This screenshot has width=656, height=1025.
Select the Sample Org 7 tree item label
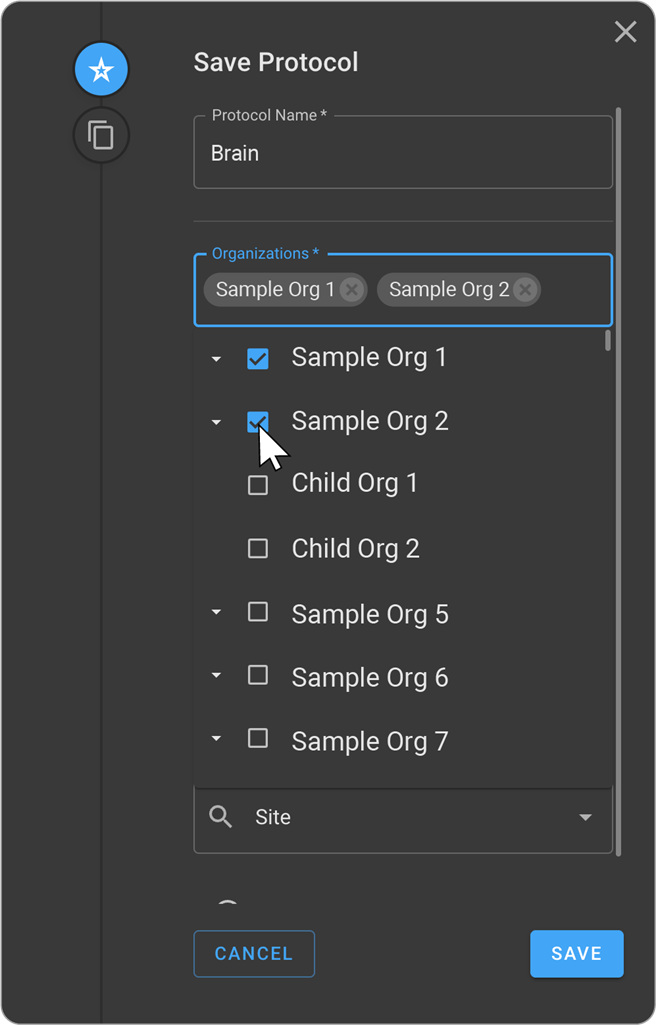click(369, 741)
